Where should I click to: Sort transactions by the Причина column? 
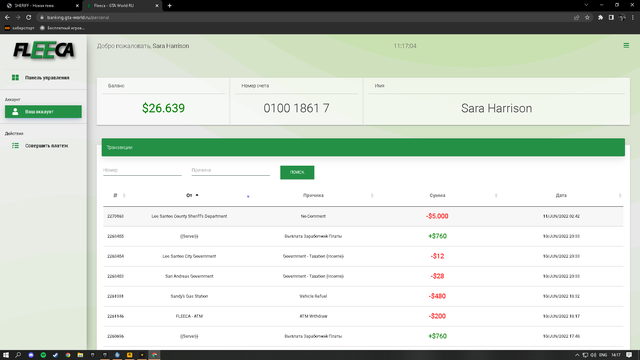tap(313, 196)
